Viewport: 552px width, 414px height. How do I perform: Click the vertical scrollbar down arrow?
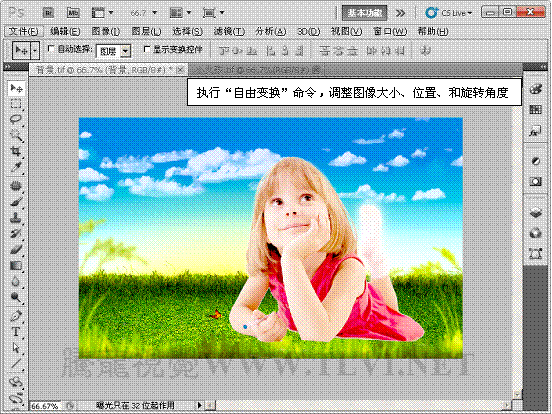coord(516,394)
